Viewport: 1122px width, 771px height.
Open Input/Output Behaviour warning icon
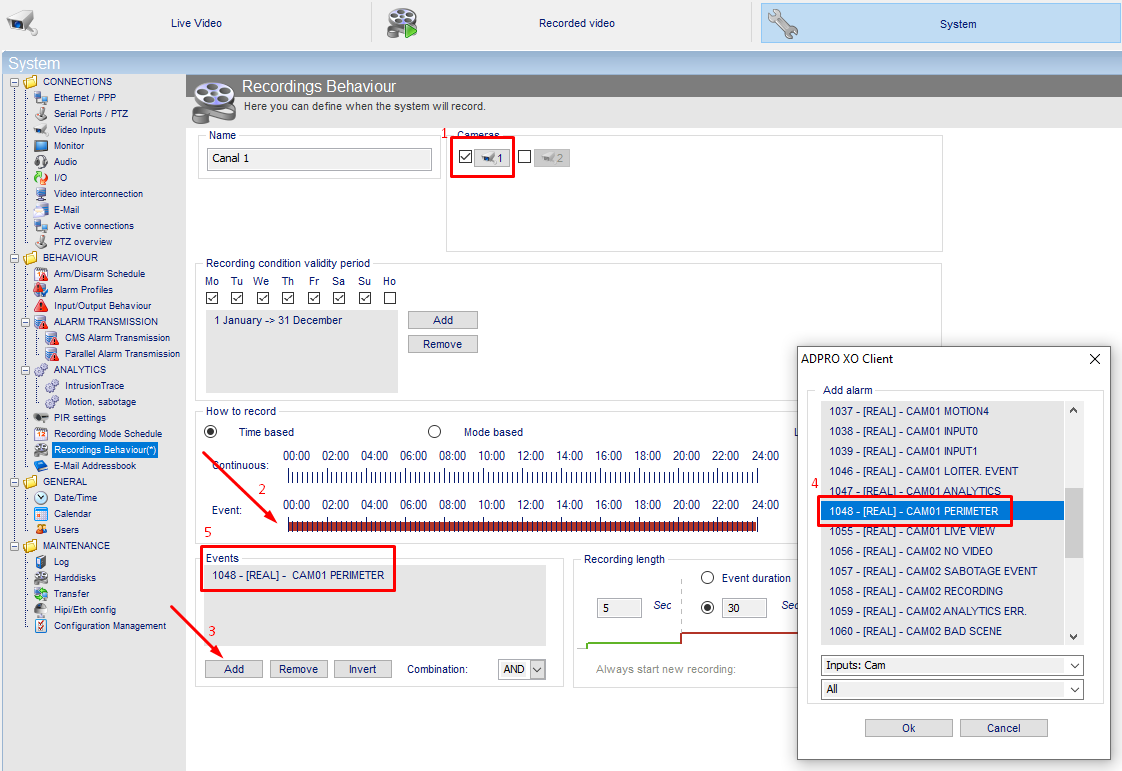[42, 306]
